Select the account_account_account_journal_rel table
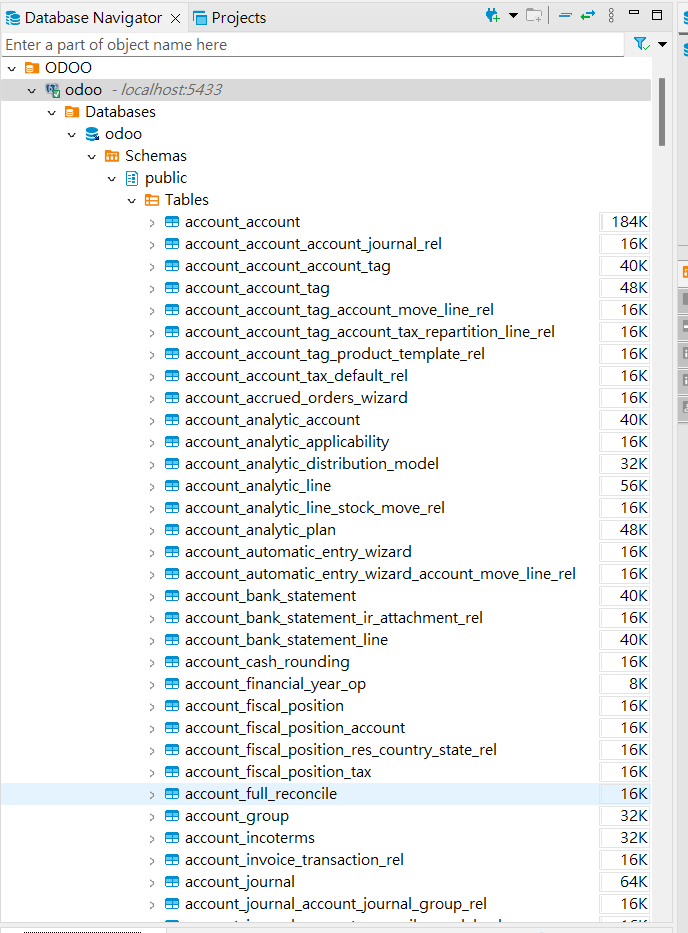This screenshot has height=933, width=688. tap(313, 244)
